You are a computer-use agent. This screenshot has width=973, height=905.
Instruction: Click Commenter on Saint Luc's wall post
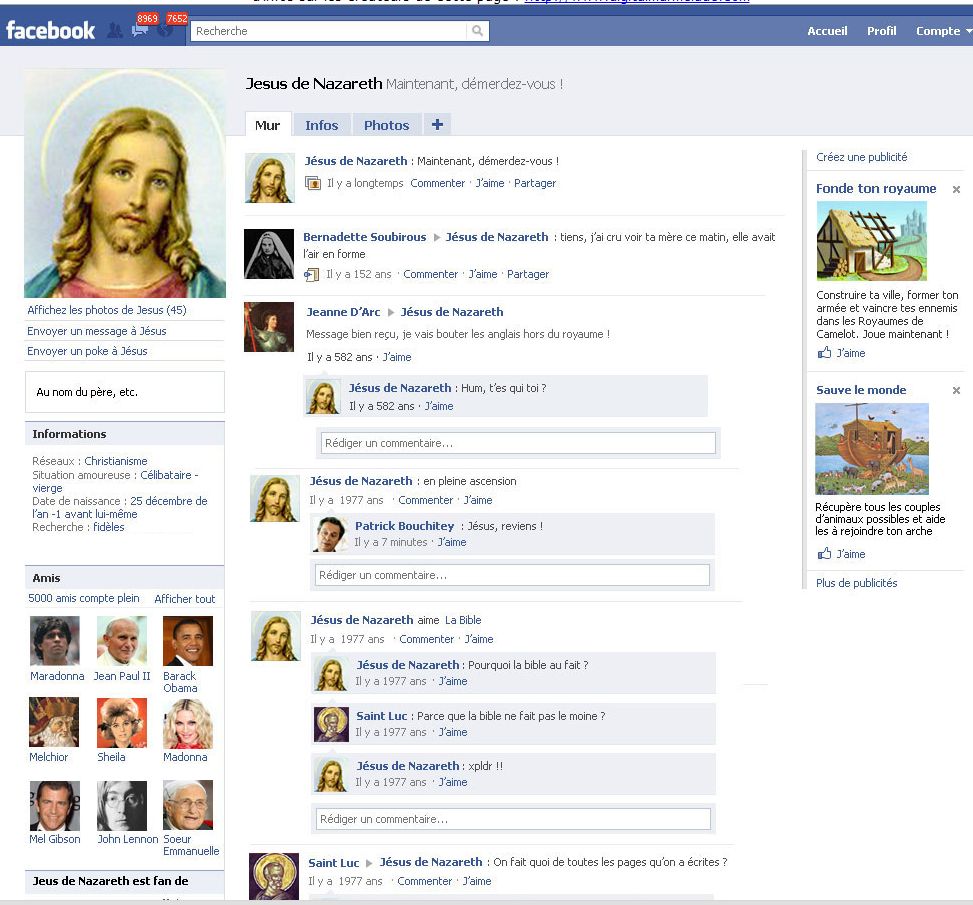pos(424,881)
